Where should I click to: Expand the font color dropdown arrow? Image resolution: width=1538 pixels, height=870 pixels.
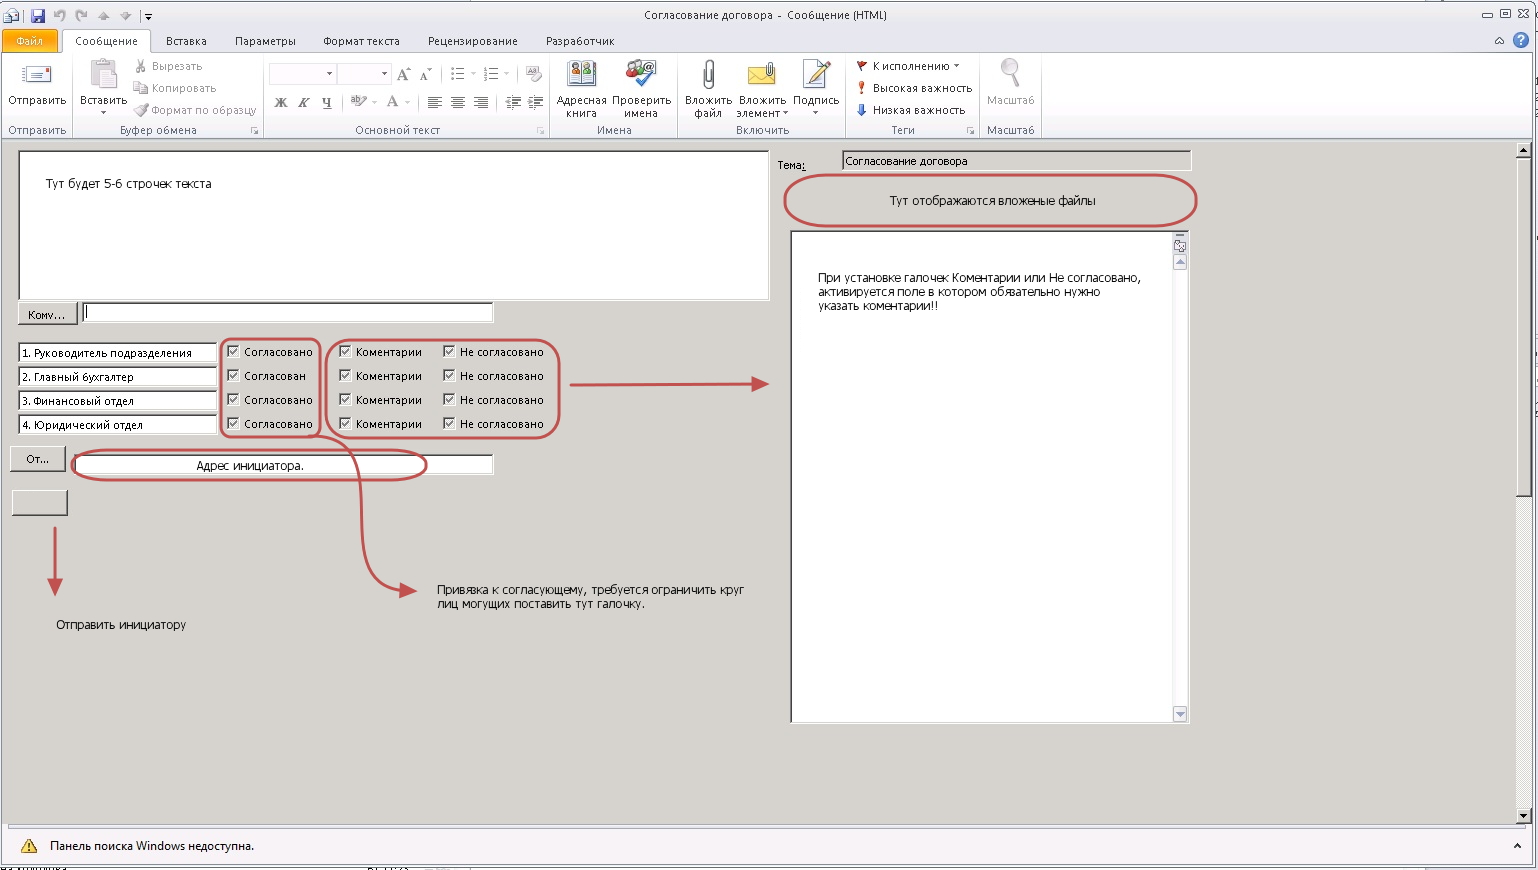pos(407,102)
